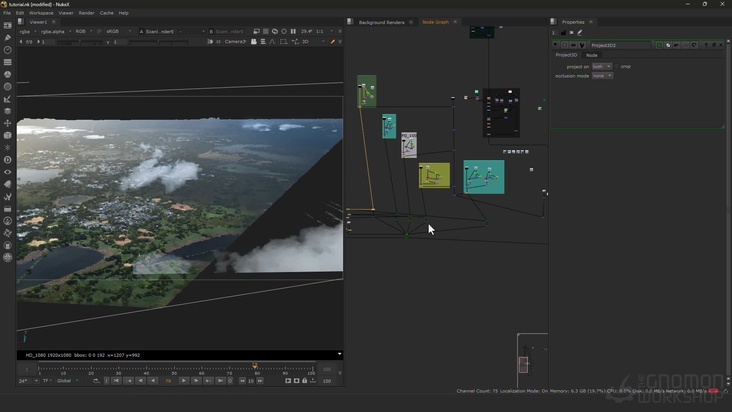Screen dimensions: 732x412
Task: Collapse the Project3D2 properties panel arrow
Action: (556, 45)
